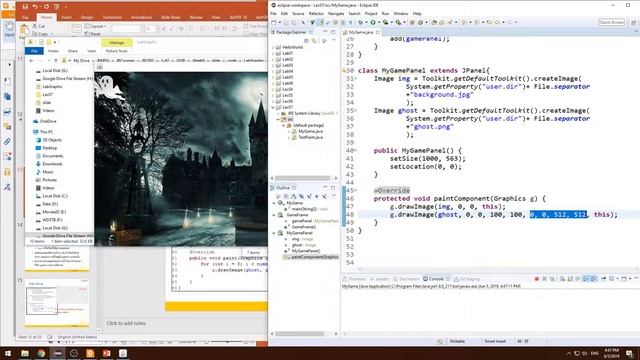This screenshot has height=360, width=640.
Task: Open the Eclipse Window menu
Action: point(400,13)
